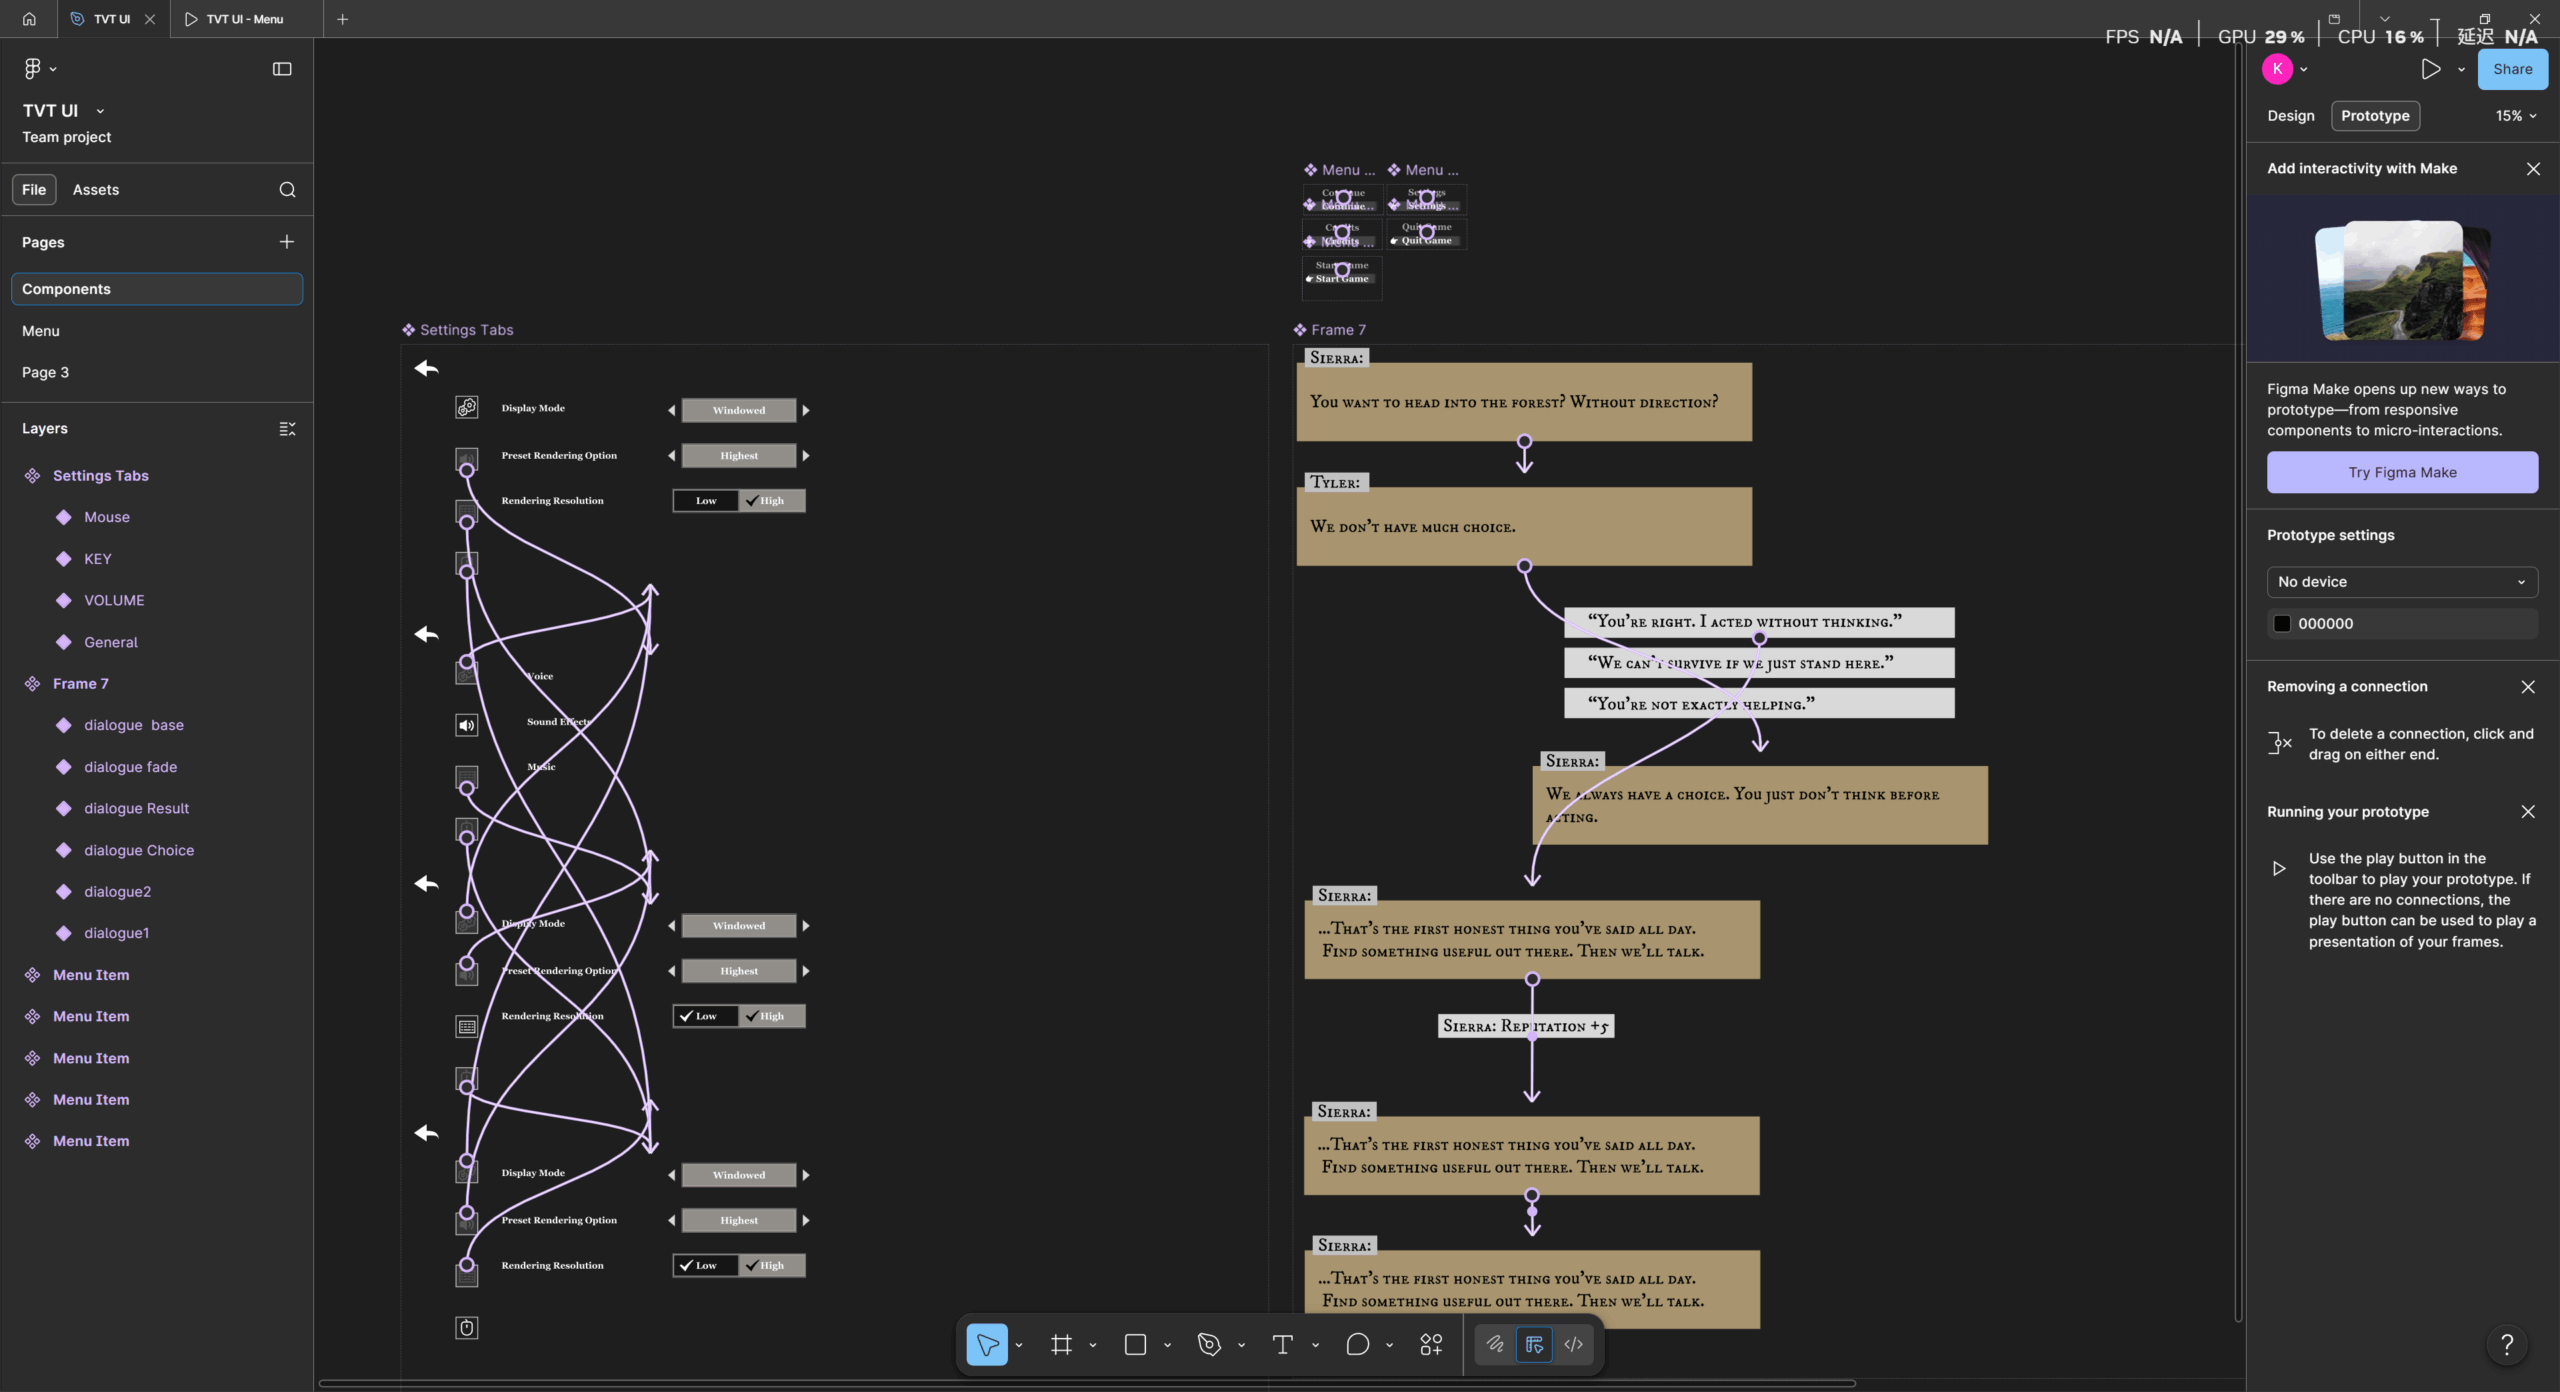Switch to the Design tab
This screenshot has width=2560, height=1392.
2290,116
